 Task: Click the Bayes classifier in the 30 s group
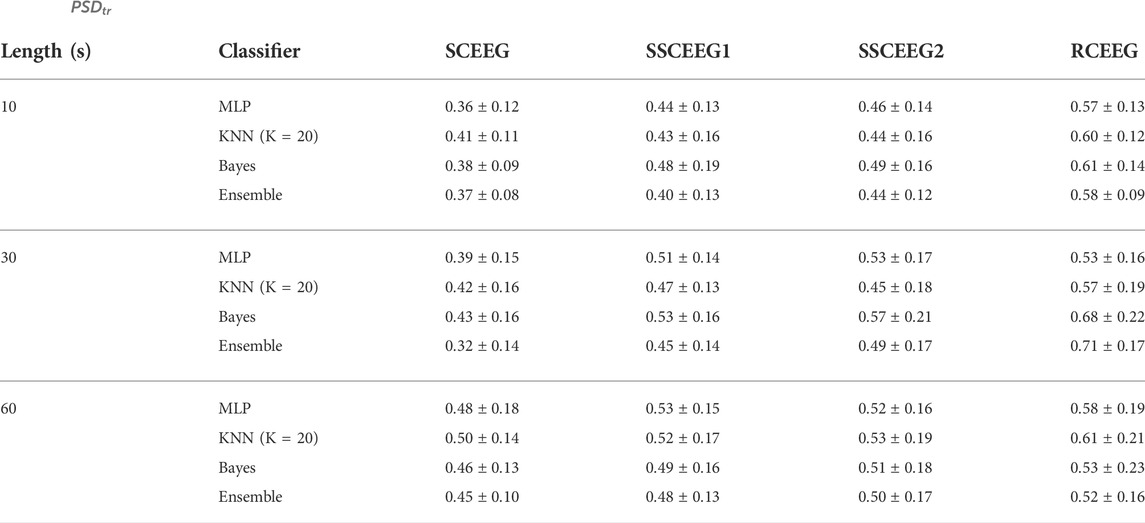point(237,317)
